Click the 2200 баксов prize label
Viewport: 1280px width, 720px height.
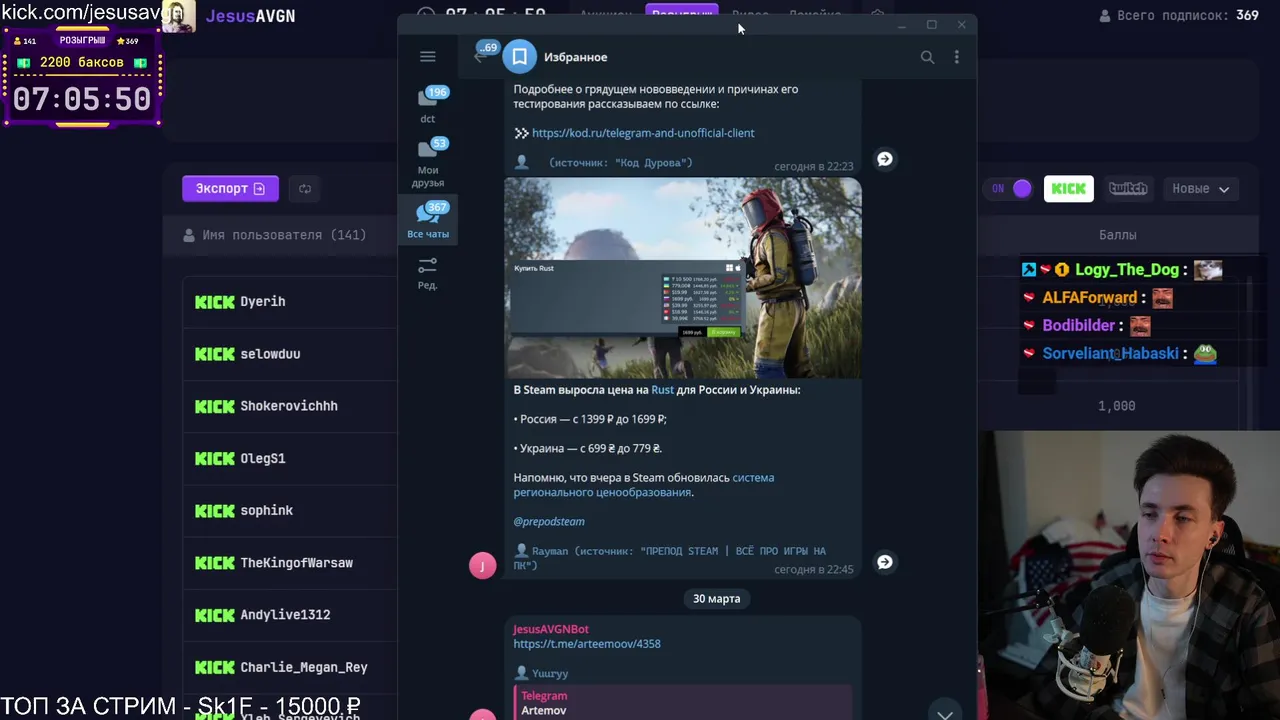point(82,62)
